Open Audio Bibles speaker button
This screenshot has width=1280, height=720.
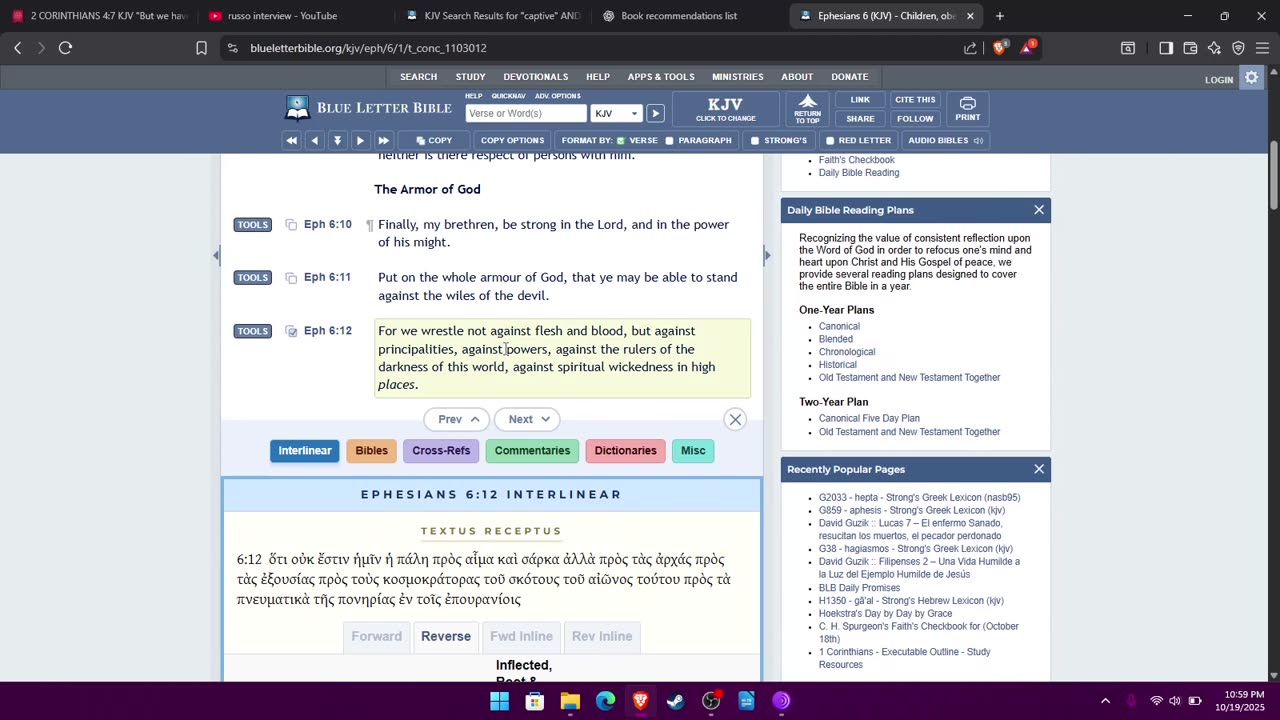pos(945,141)
